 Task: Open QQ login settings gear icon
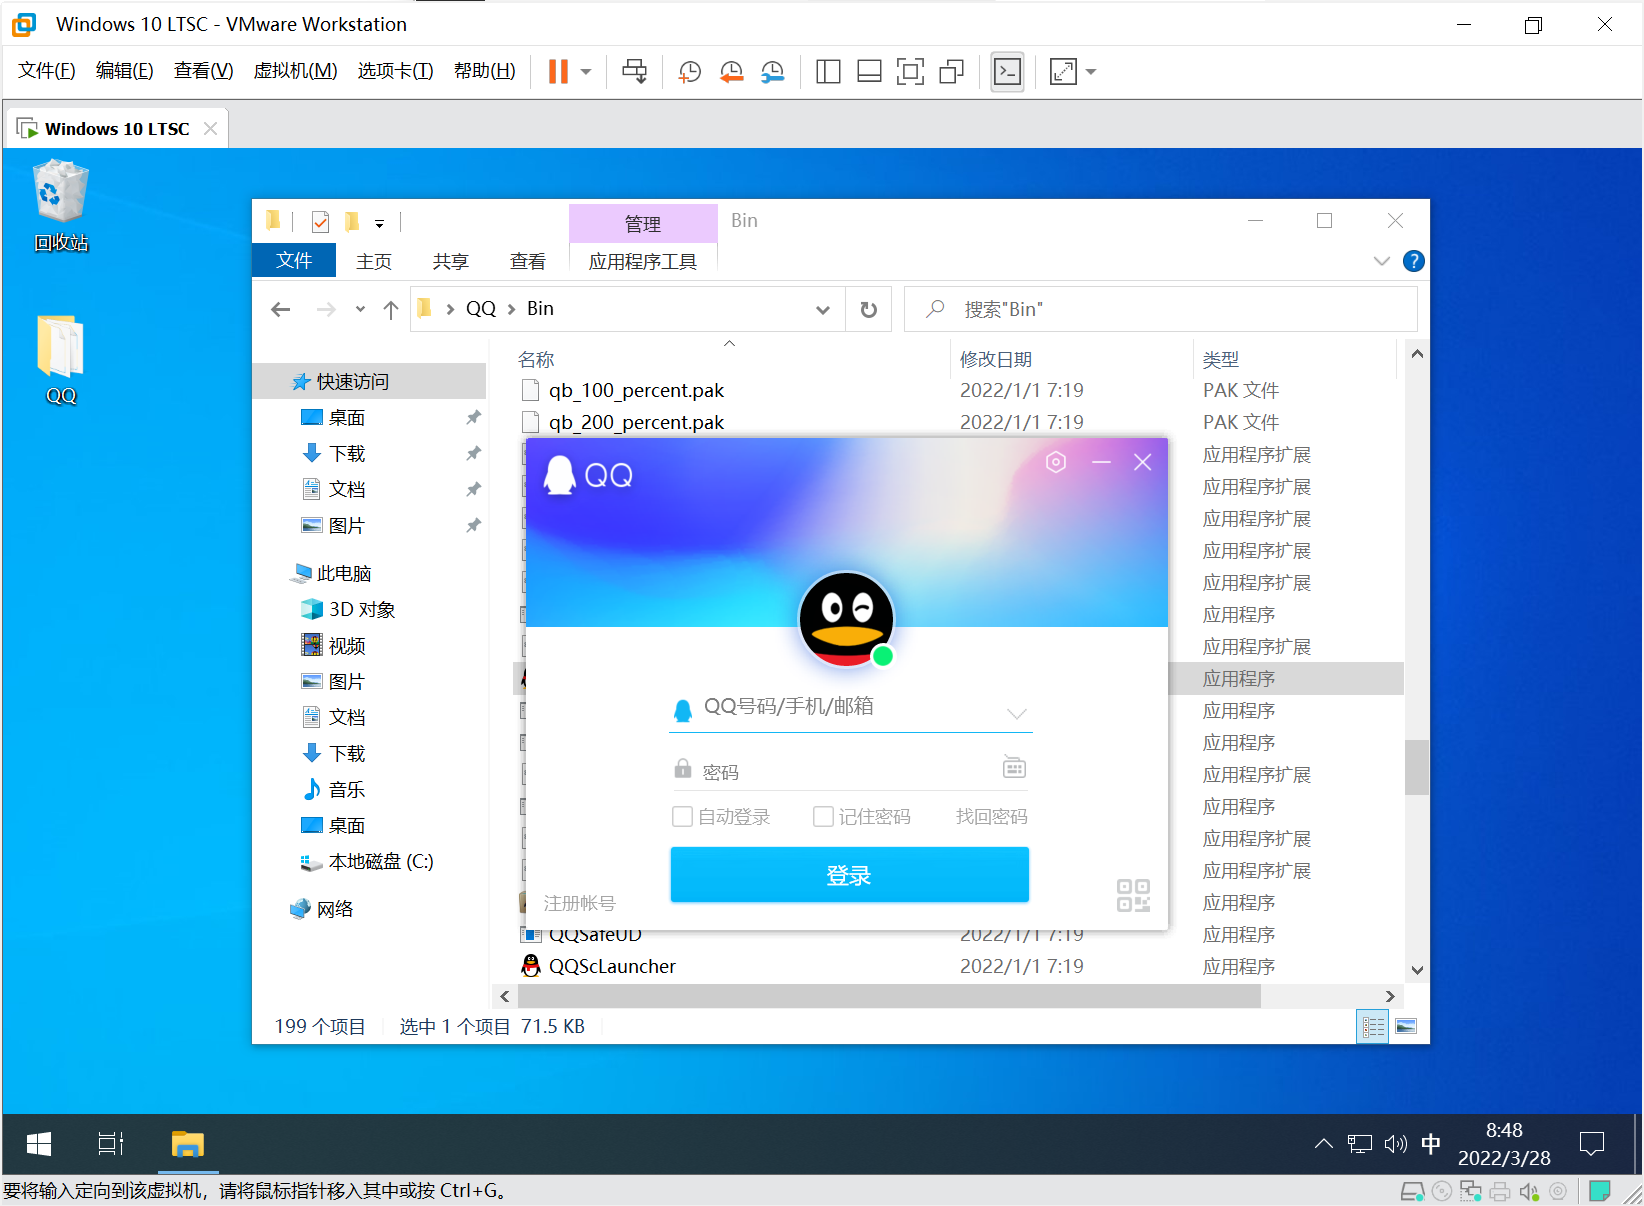pos(1056,462)
